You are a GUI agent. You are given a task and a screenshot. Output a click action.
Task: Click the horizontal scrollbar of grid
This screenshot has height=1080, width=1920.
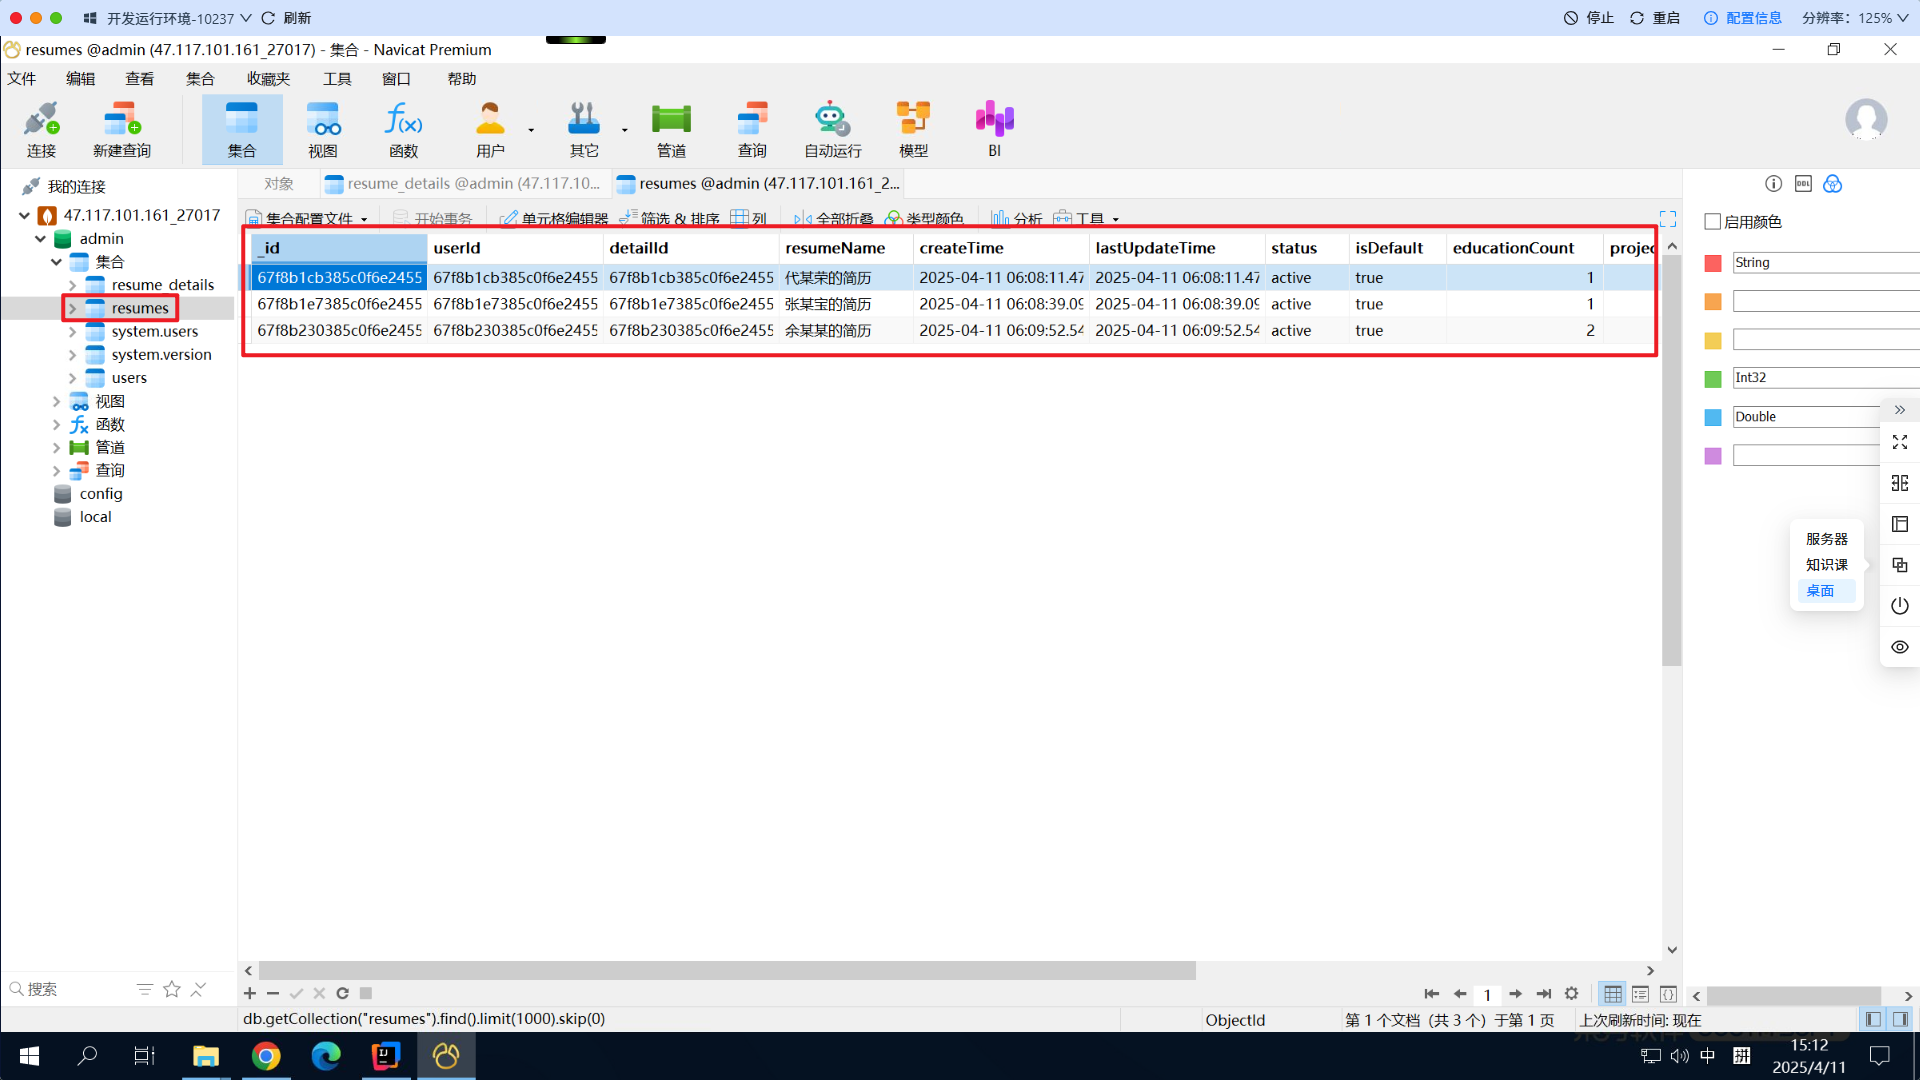click(727, 971)
